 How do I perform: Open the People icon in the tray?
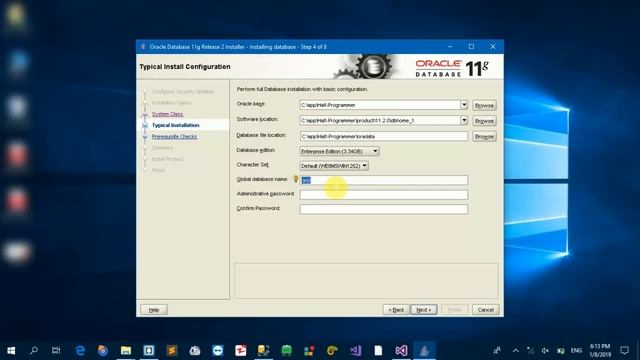[497, 350]
